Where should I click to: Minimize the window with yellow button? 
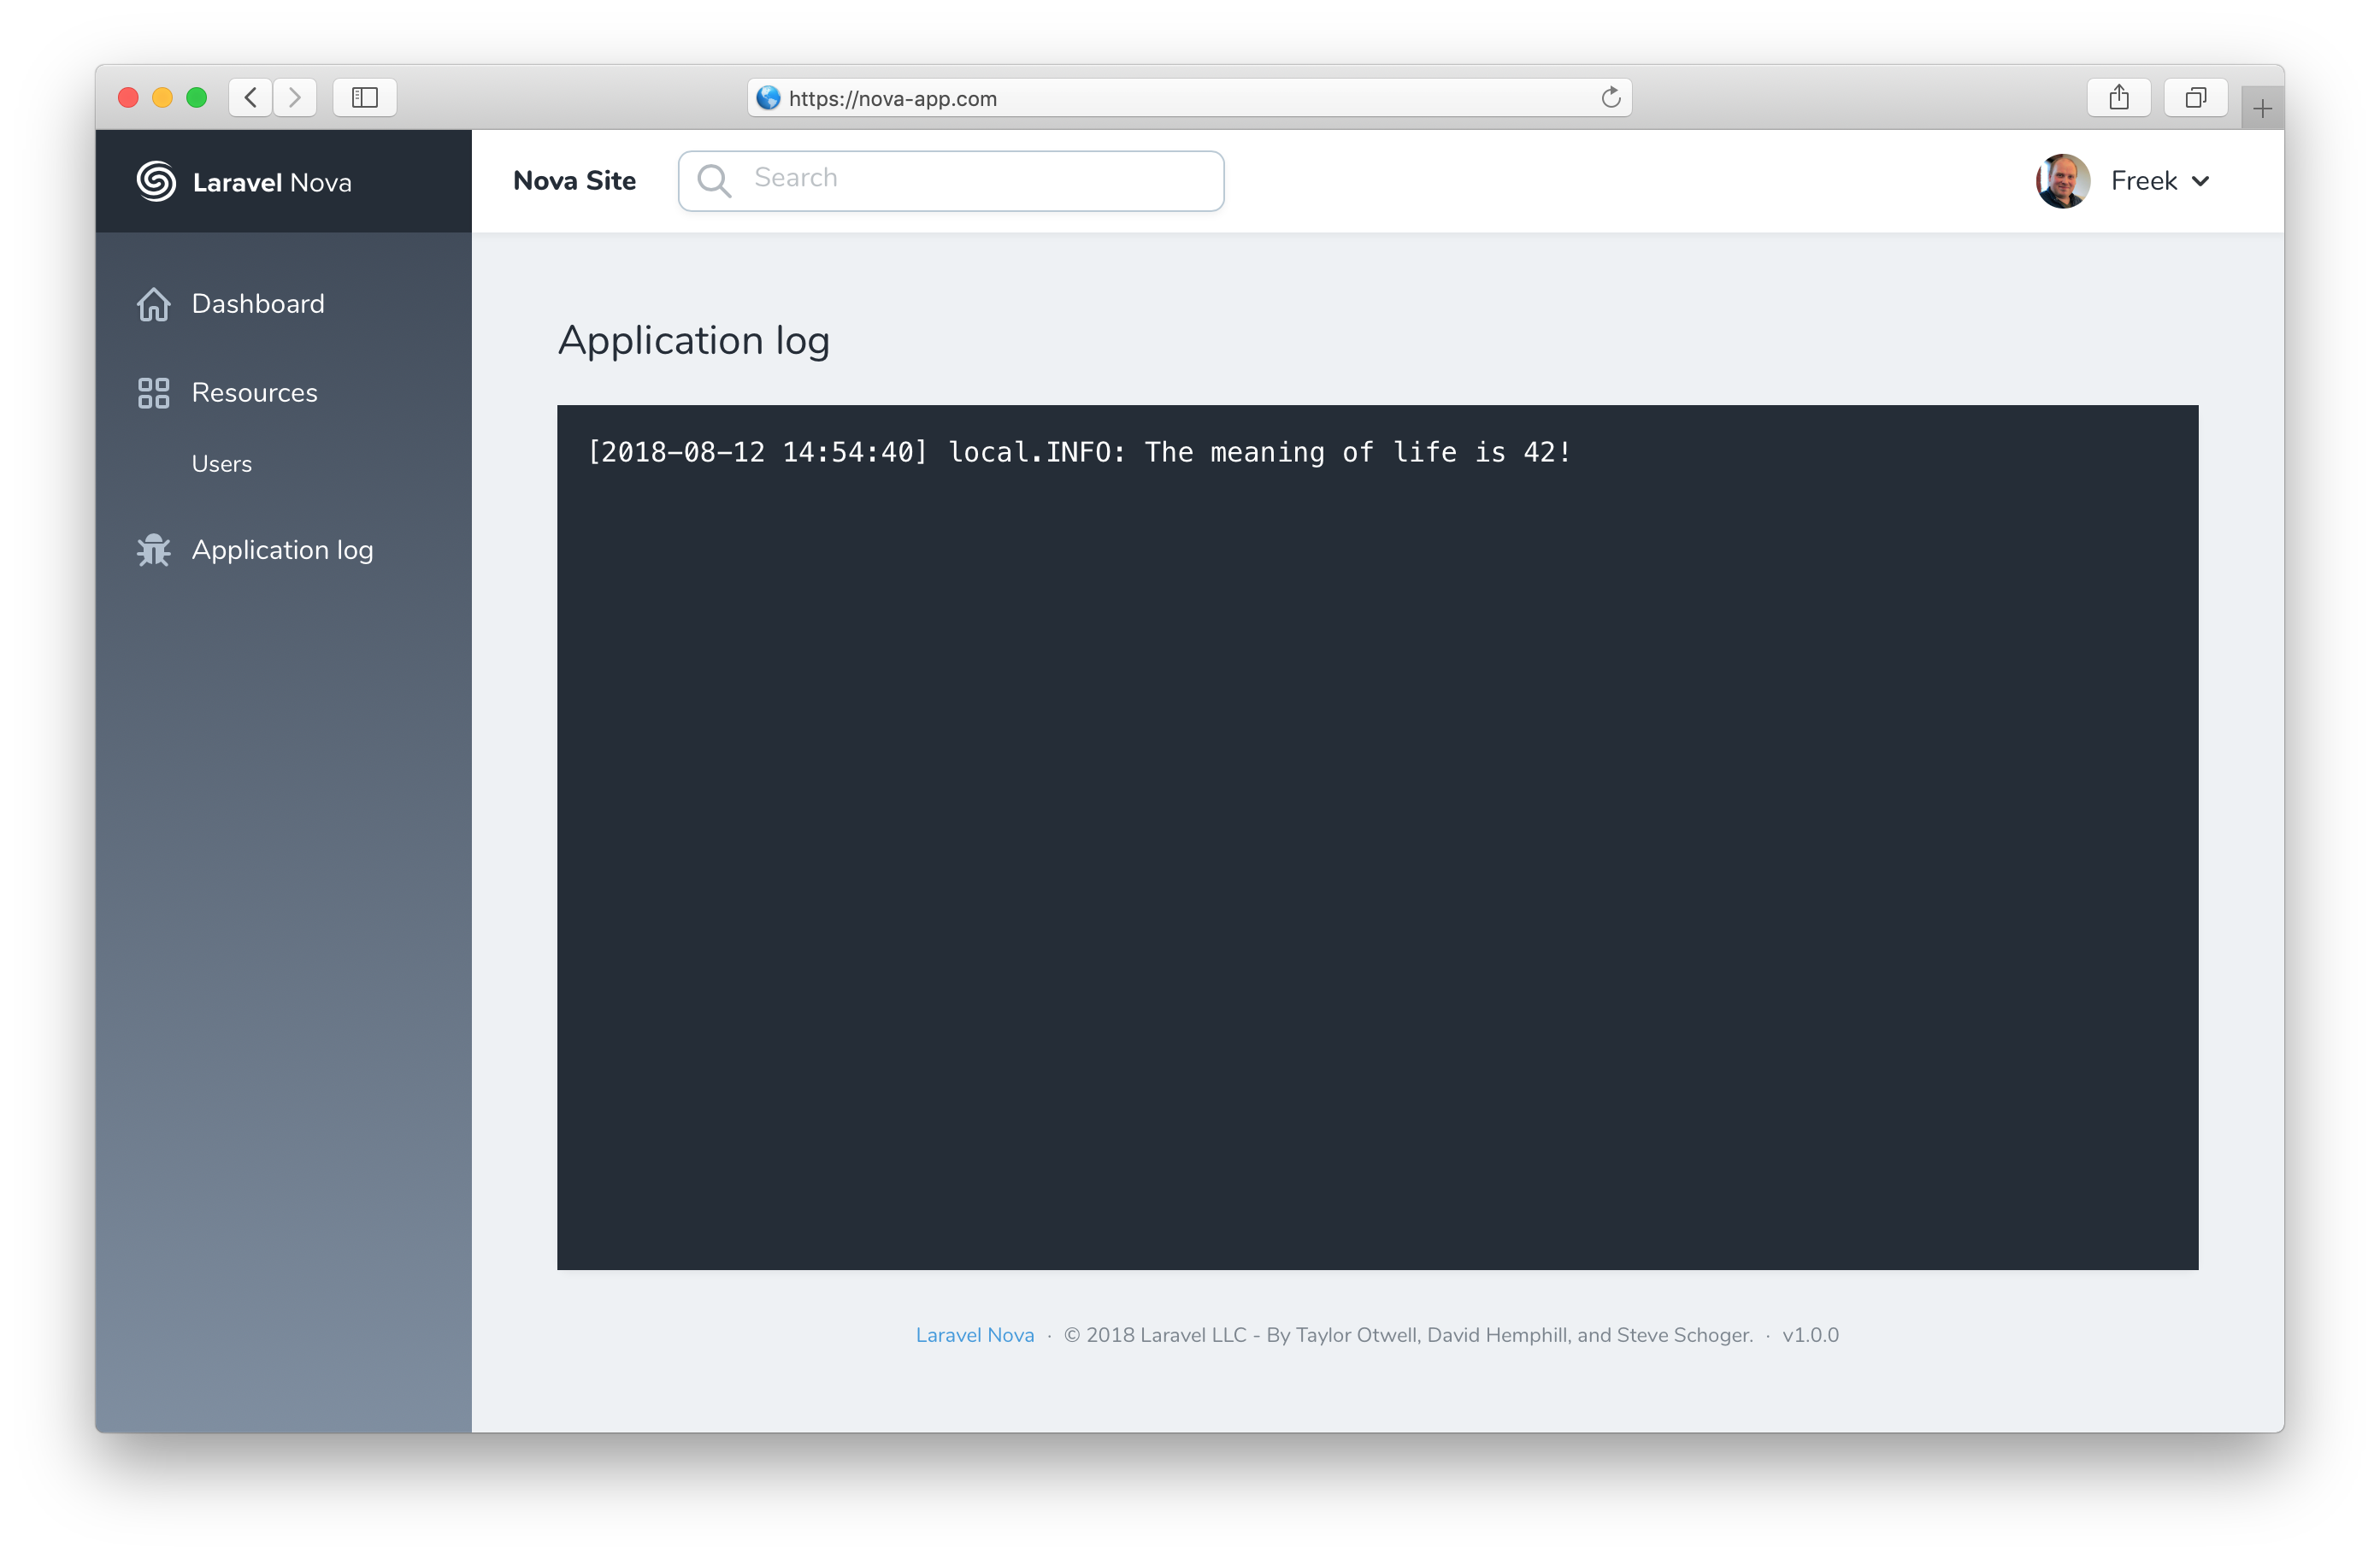tap(162, 97)
